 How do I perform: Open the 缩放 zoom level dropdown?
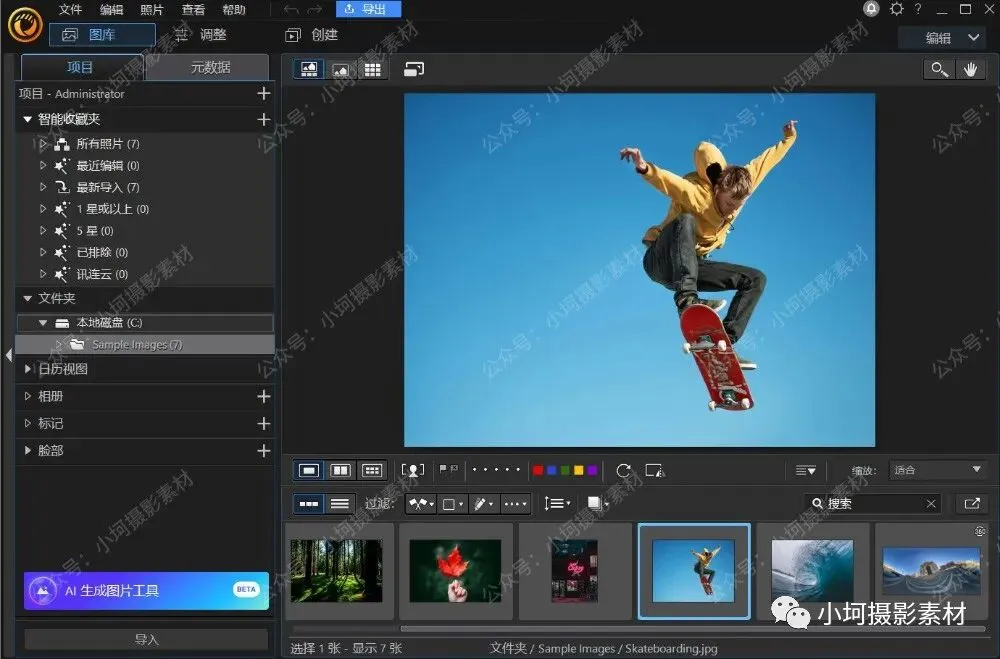(x=938, y=470)
